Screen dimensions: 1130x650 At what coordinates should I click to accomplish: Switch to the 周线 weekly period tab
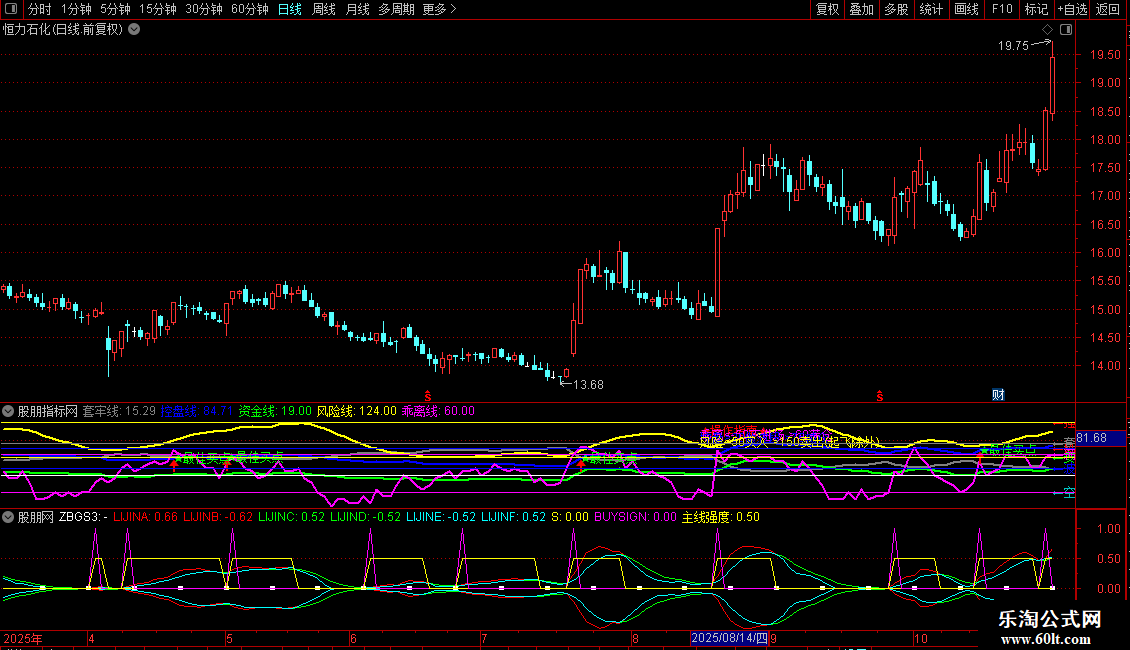tap(324, 9)
